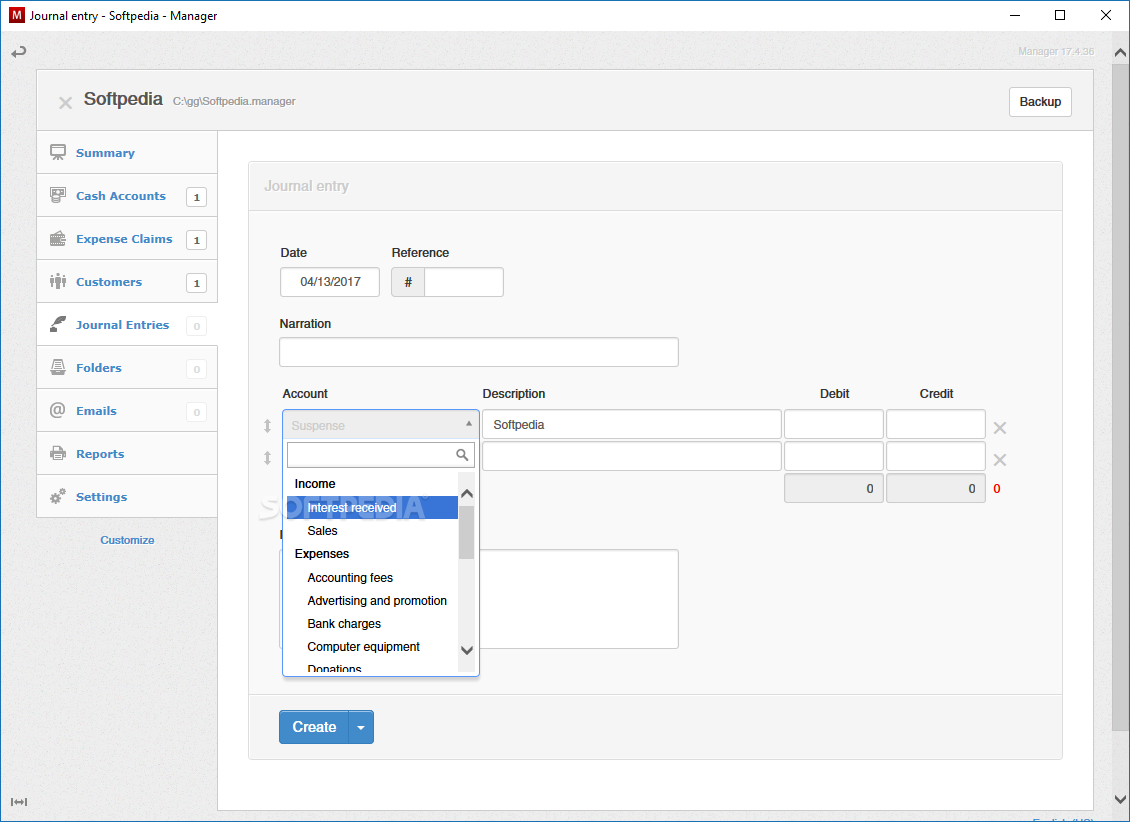
Task: Remove the Softpedia journal line
Action: coord(1000,428)
